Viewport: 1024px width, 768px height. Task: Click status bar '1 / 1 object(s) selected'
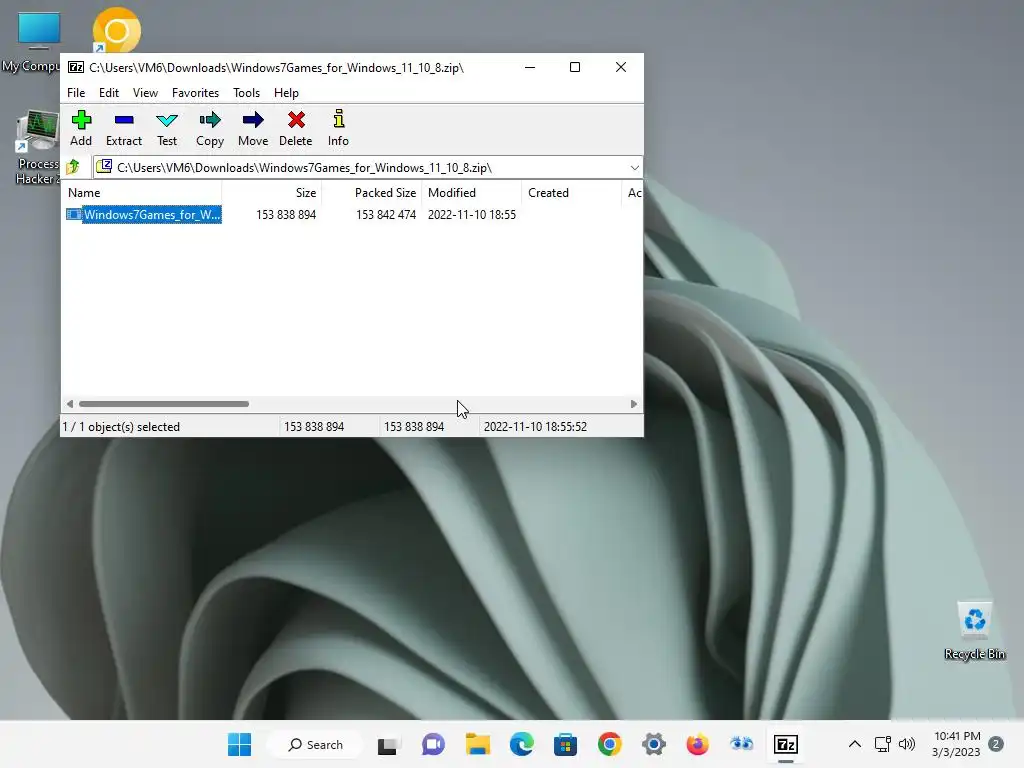pyautogui.click(x=121, y=426)
